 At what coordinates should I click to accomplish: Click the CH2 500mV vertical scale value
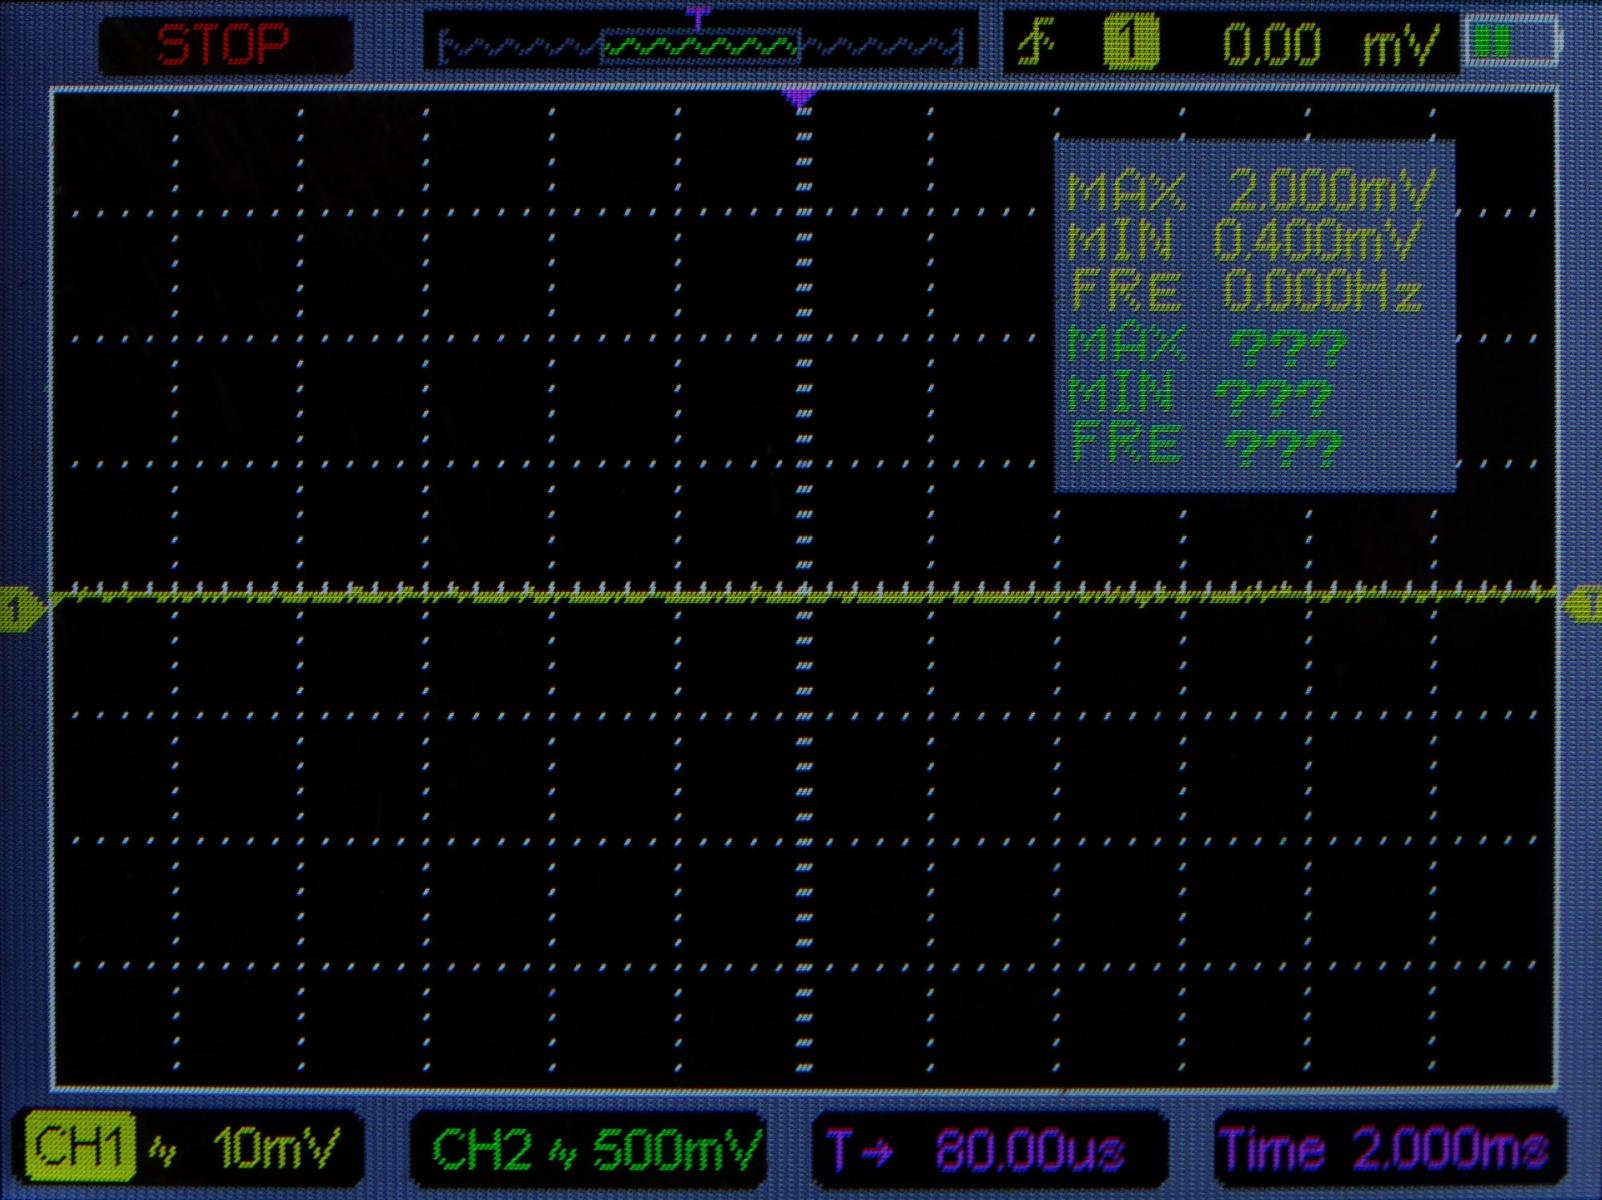(x=677, y=1148)
